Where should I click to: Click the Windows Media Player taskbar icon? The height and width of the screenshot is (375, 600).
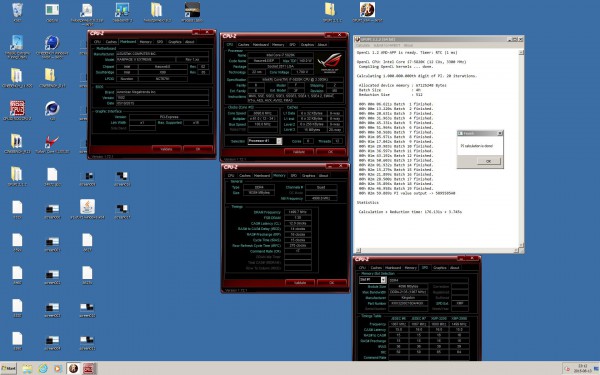click(58, 368)
